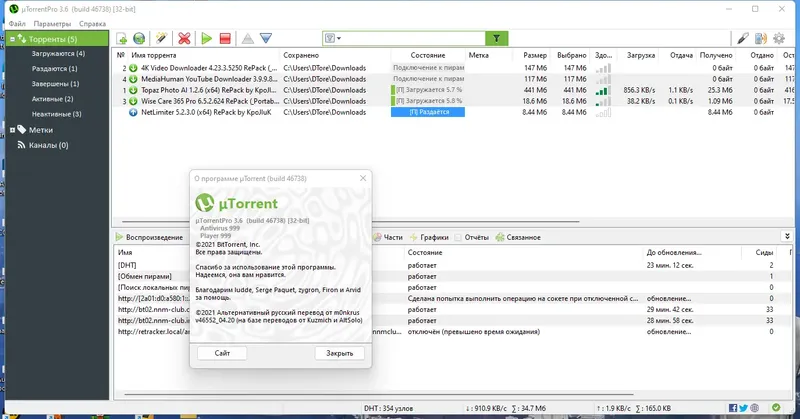Click the blue Раздаётся status bar
This screenshot has width=800, height=419.
[x=428, y=112]
